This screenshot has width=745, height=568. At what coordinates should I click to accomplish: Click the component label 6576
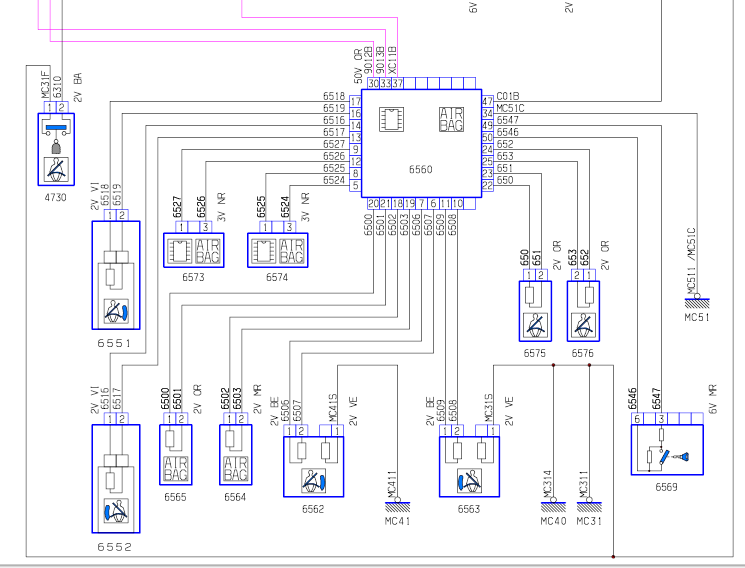point(583,353)
